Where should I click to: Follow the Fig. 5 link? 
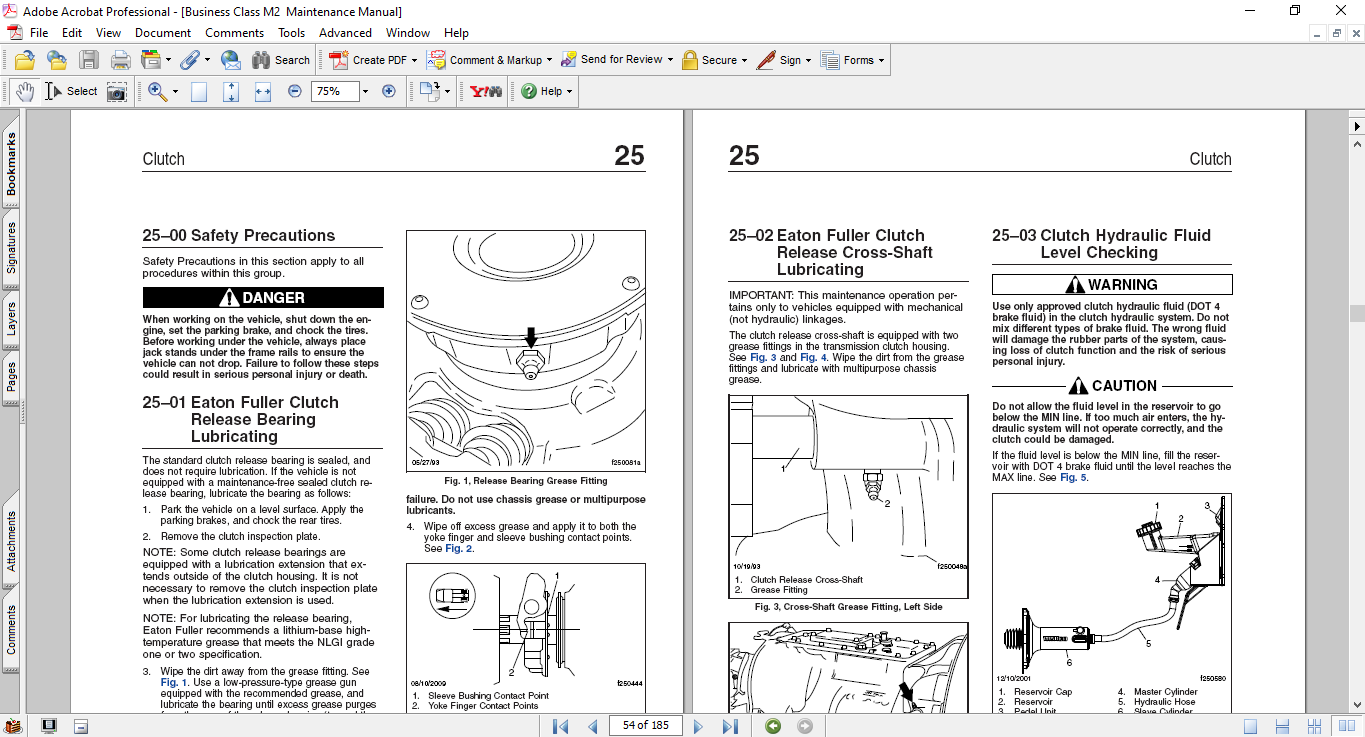tap(1074, 478)
